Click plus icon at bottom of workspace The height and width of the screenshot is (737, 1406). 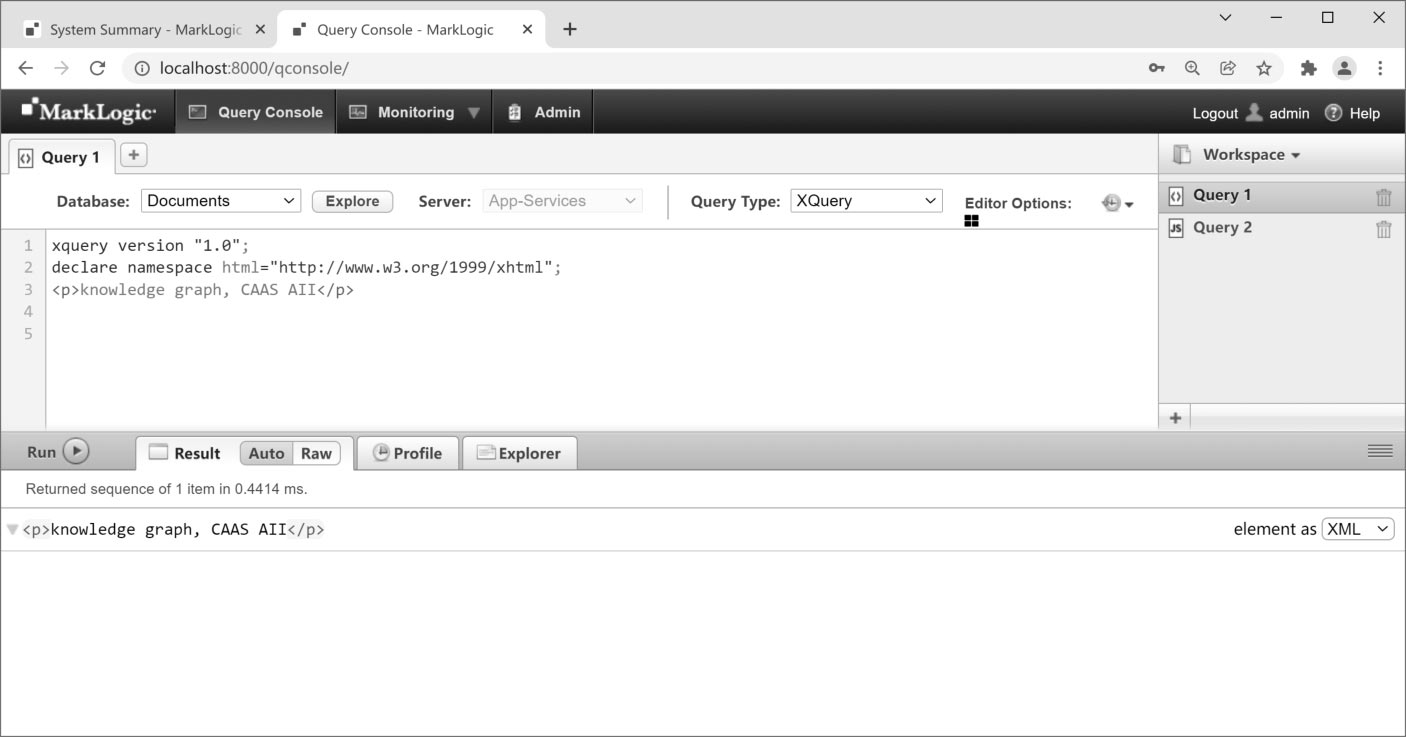click(x=1175, y=418)
